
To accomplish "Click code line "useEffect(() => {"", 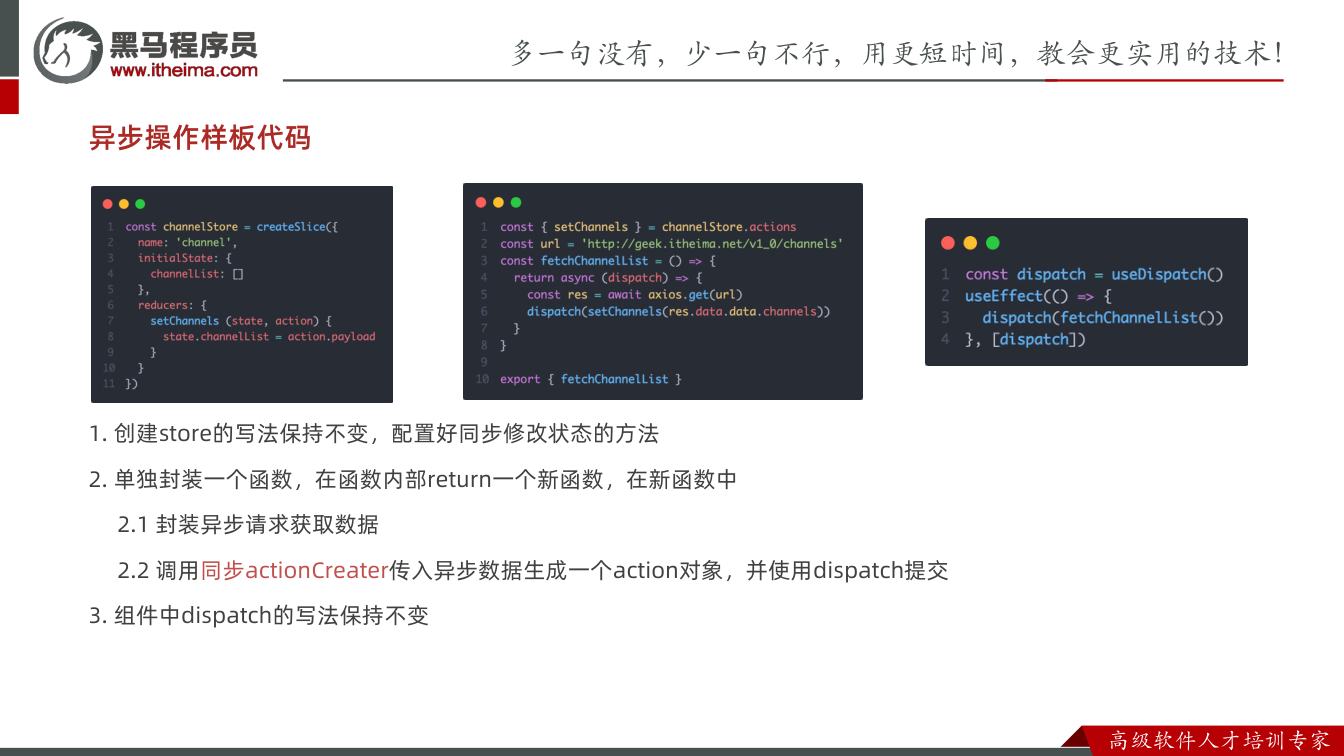I will (1038, 296).
